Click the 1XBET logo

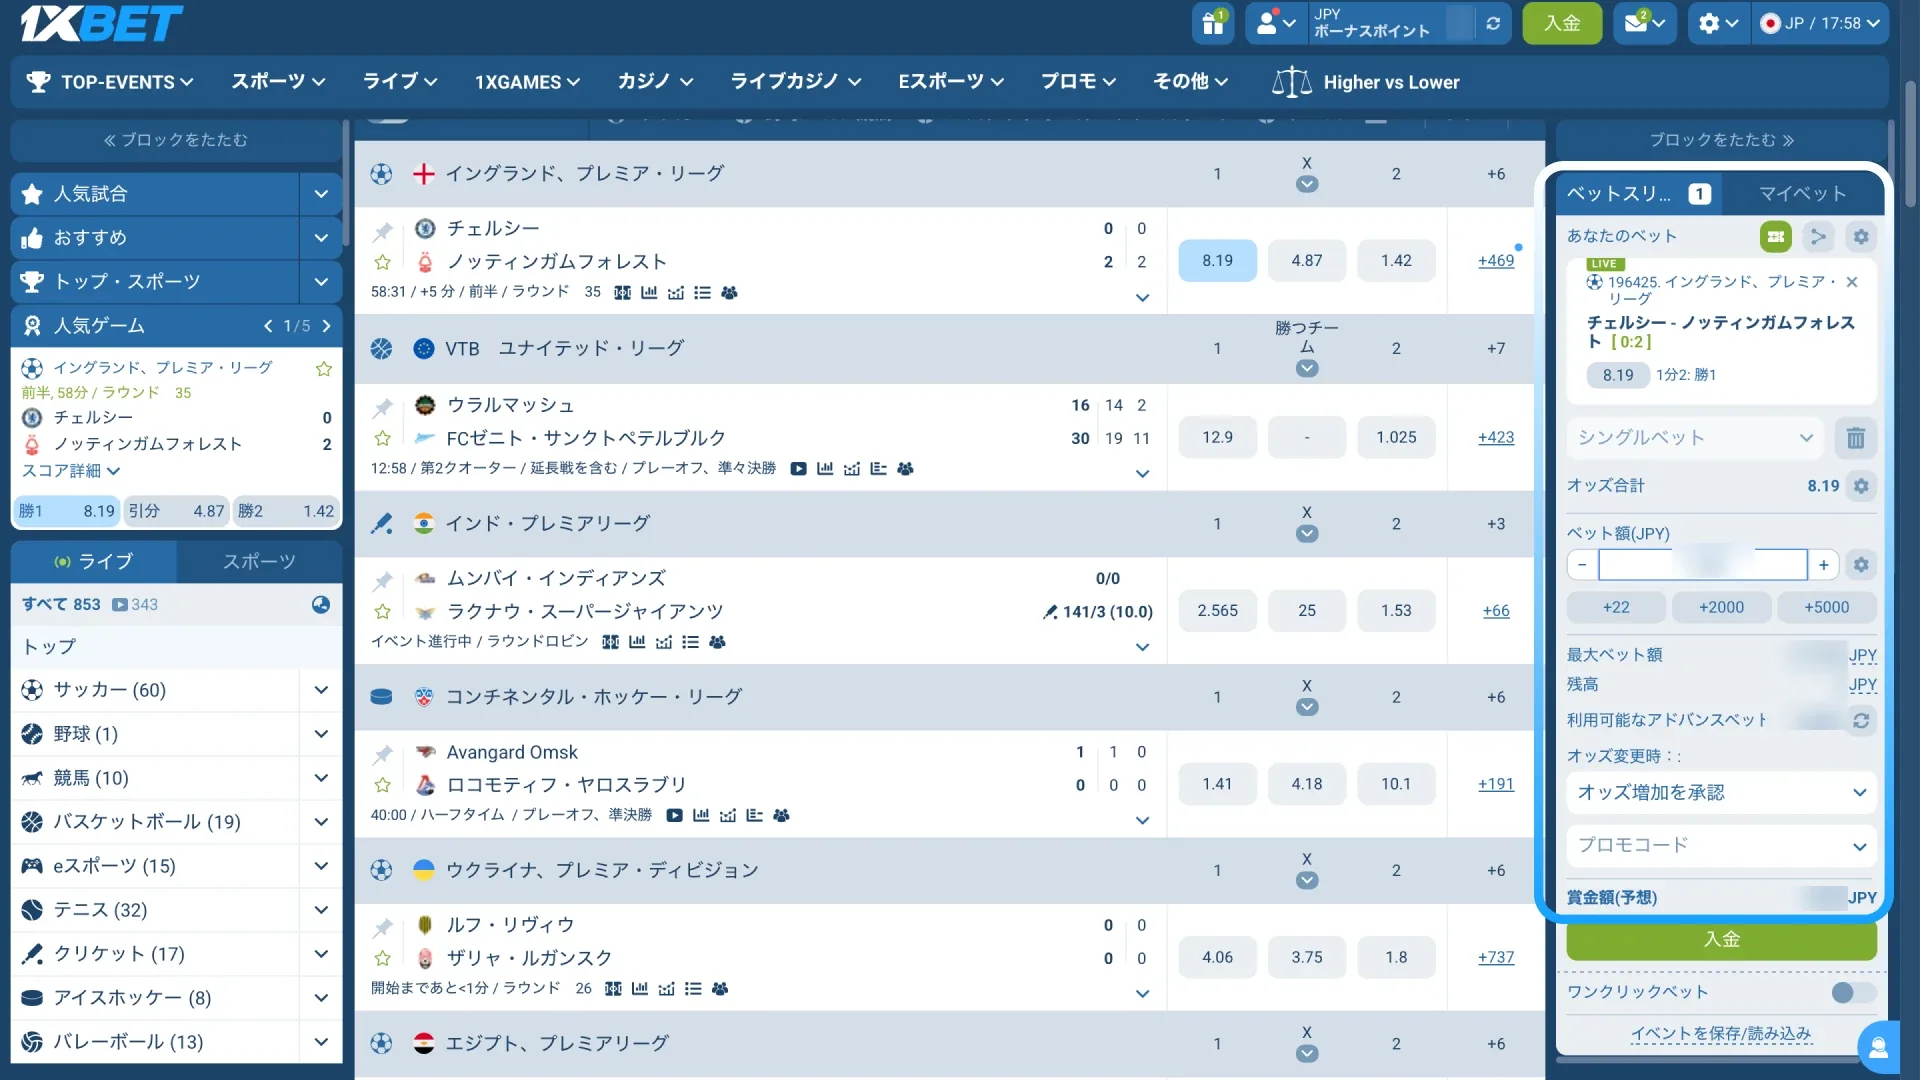(x=101, y=23)
